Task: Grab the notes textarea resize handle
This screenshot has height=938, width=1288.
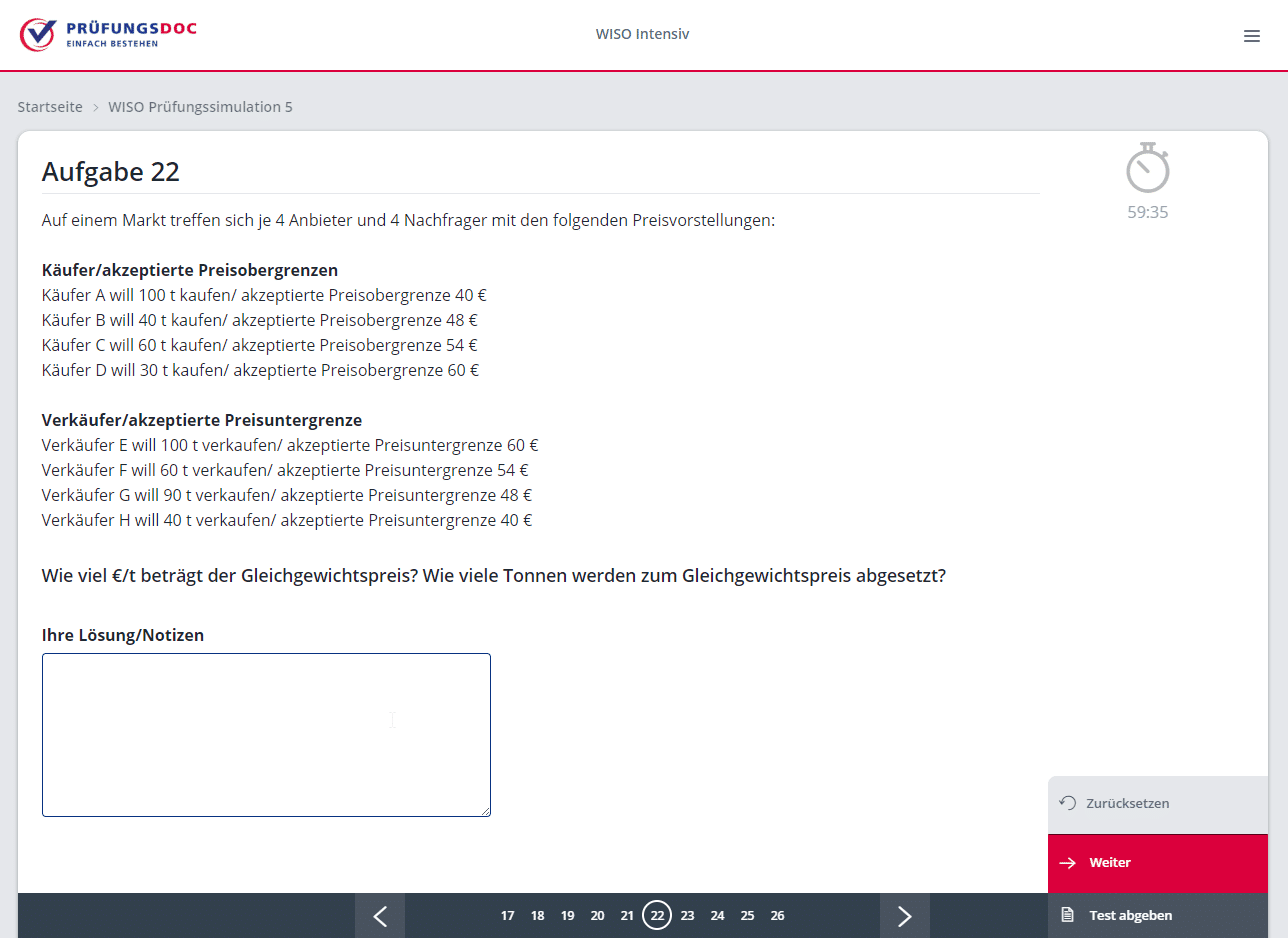Action: tap(485, 811)
